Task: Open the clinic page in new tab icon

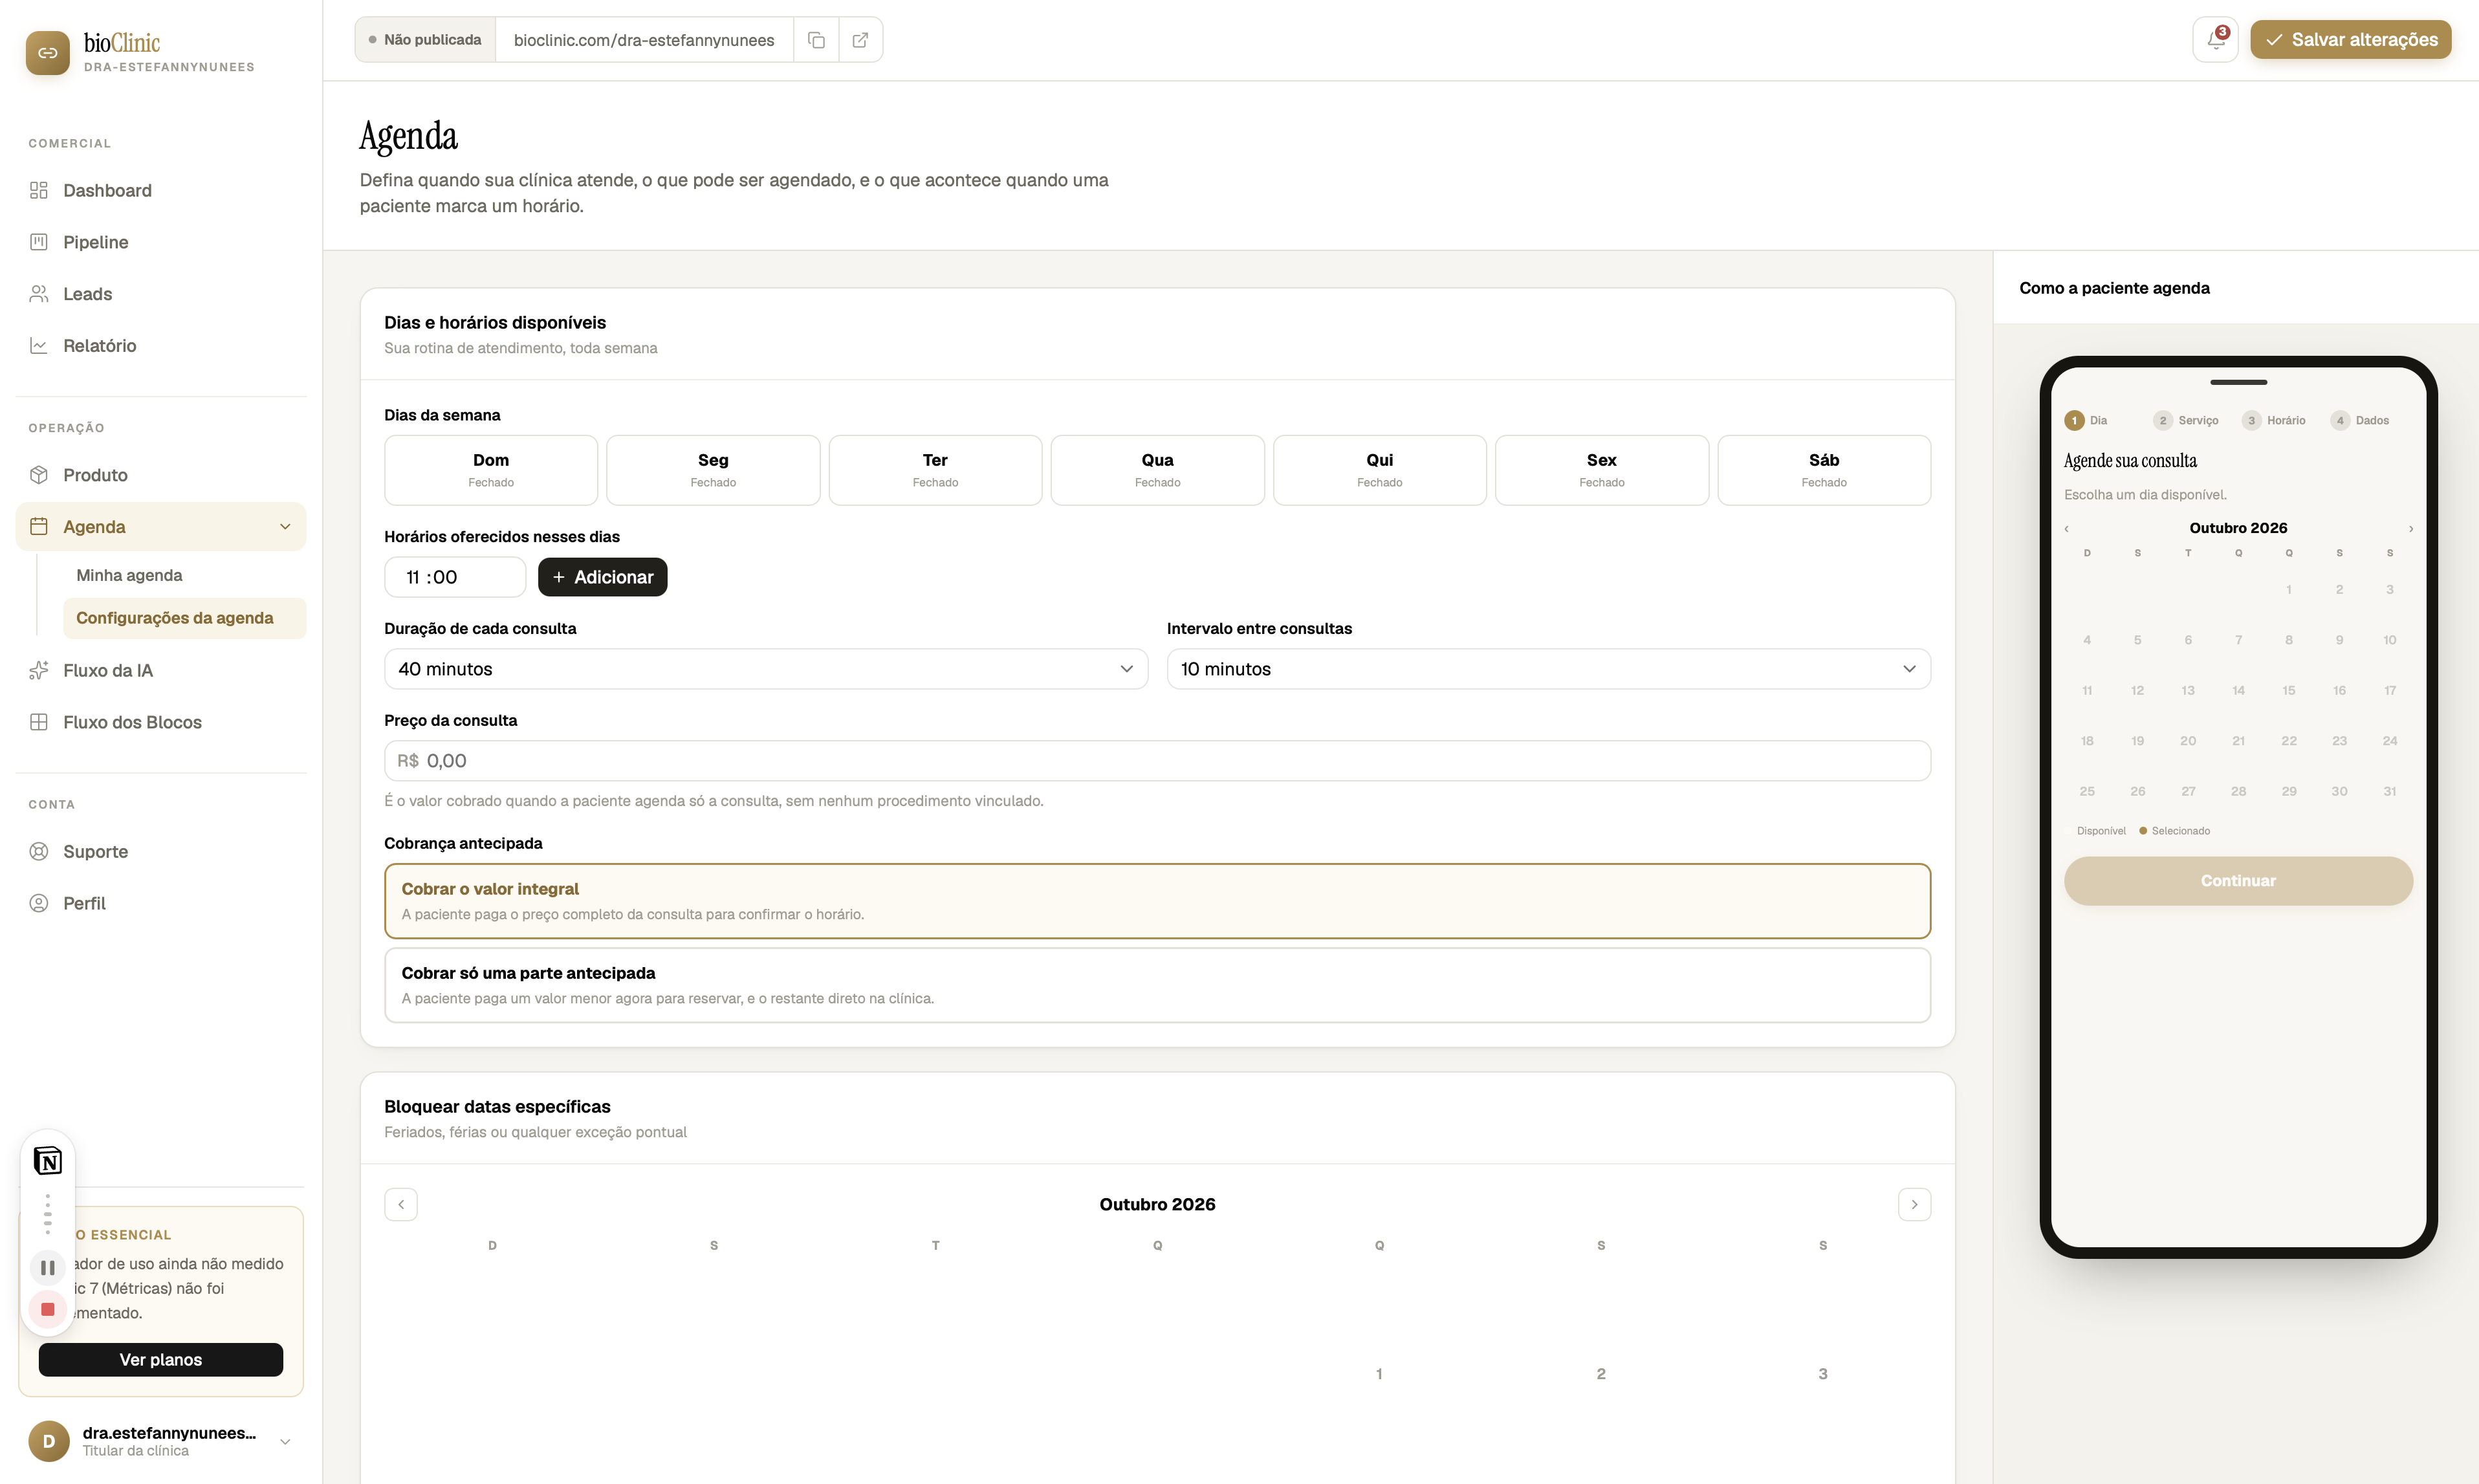Action: pyautogui.click(x=860, y=40)
